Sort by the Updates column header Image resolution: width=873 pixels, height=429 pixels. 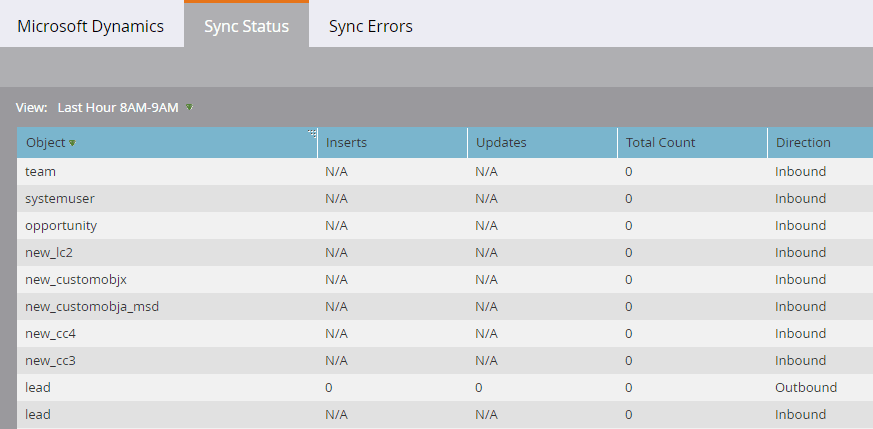click(x=500, y=142)
